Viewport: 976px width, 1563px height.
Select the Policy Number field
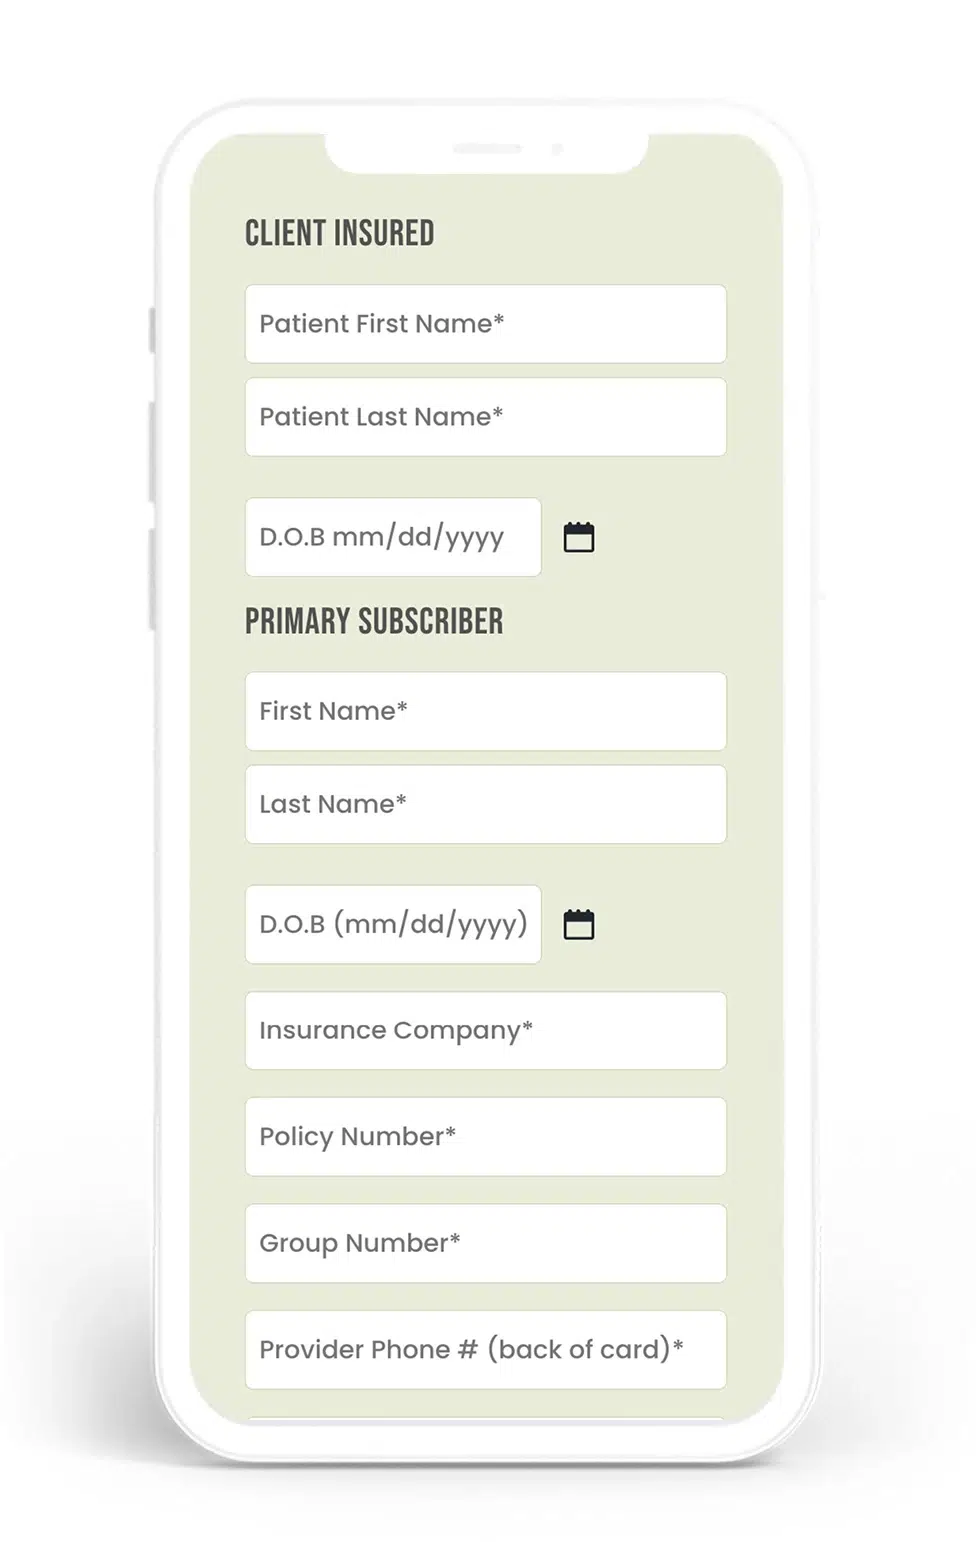[486, 1137]
